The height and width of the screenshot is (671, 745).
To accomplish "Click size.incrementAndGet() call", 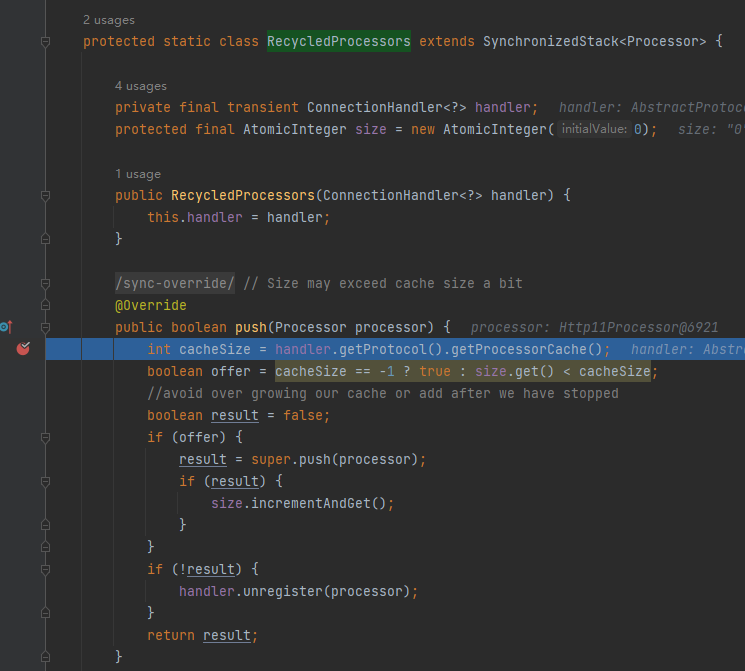I will (302, 503).
